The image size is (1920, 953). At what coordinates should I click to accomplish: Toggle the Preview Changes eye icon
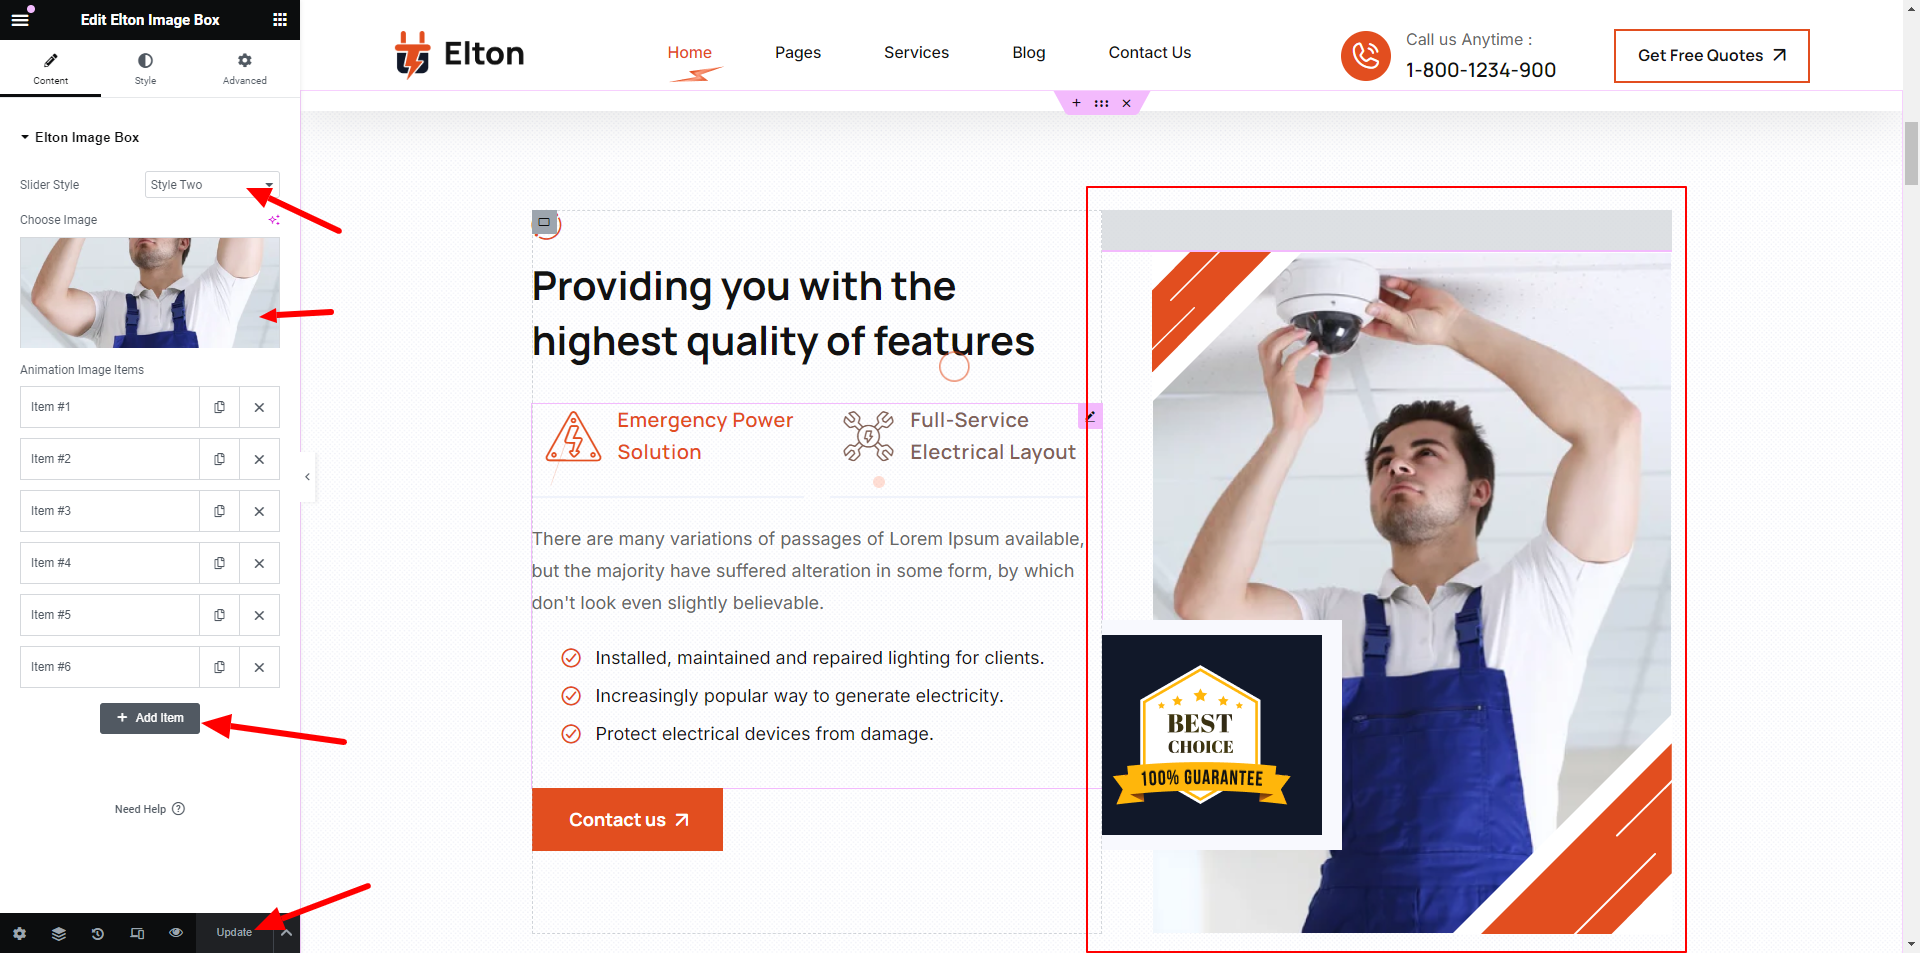pyautogui.click(x=176, y=933)
